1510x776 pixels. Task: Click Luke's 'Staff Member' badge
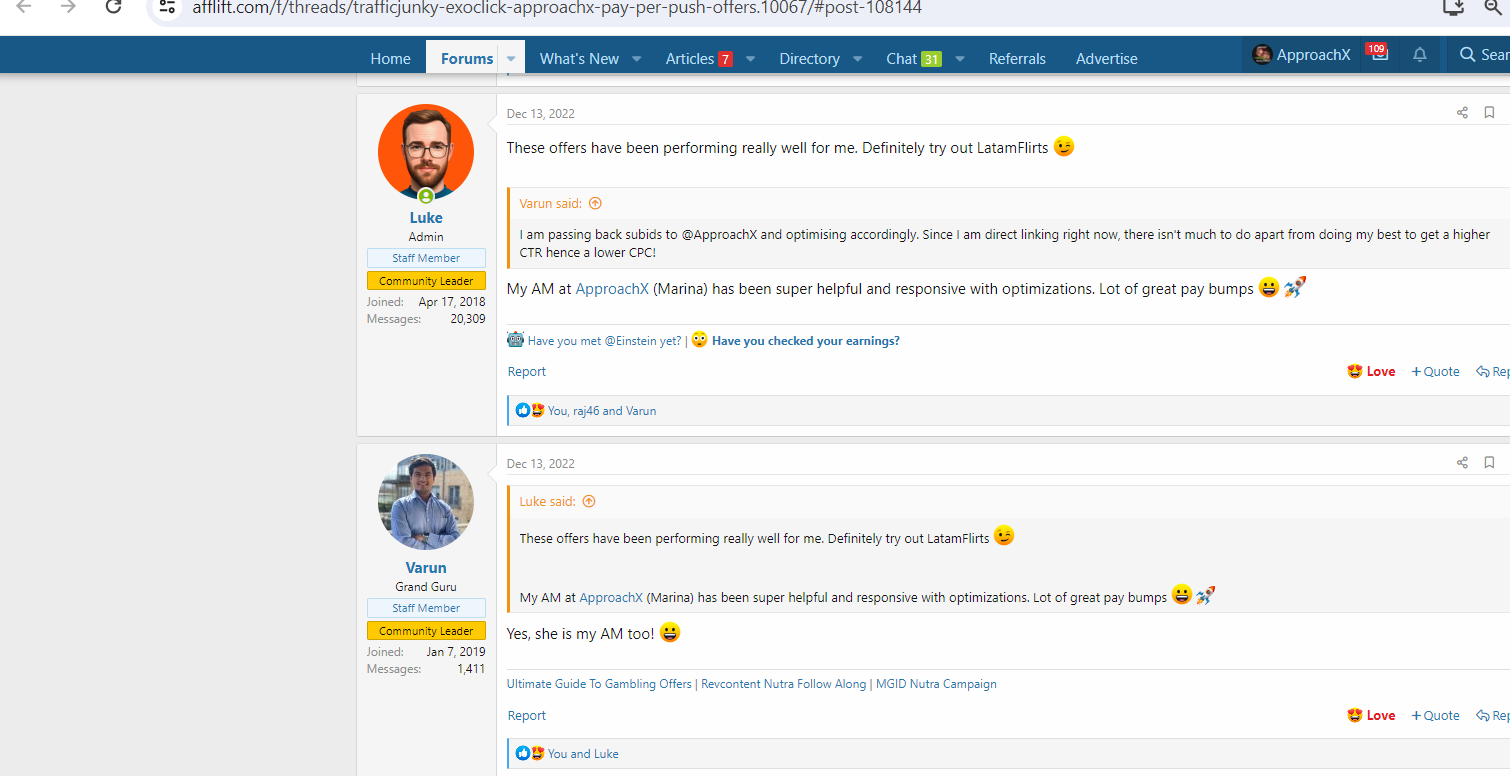pyautogui.click(x=426, y=258)
